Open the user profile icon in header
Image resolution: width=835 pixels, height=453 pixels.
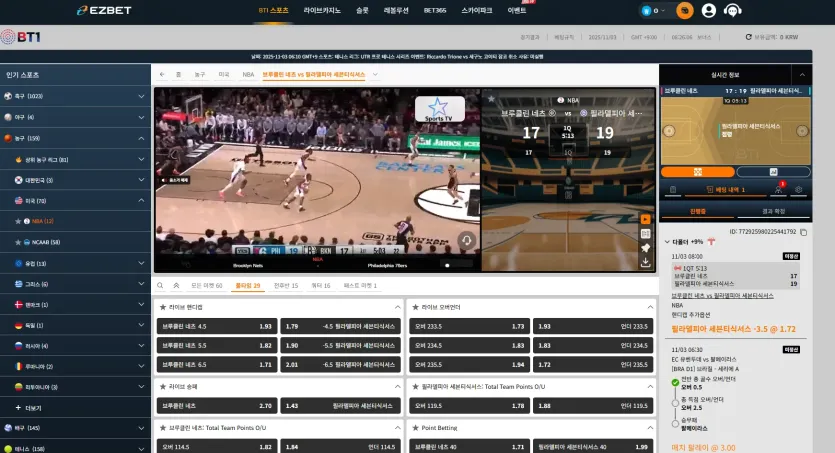708,11
